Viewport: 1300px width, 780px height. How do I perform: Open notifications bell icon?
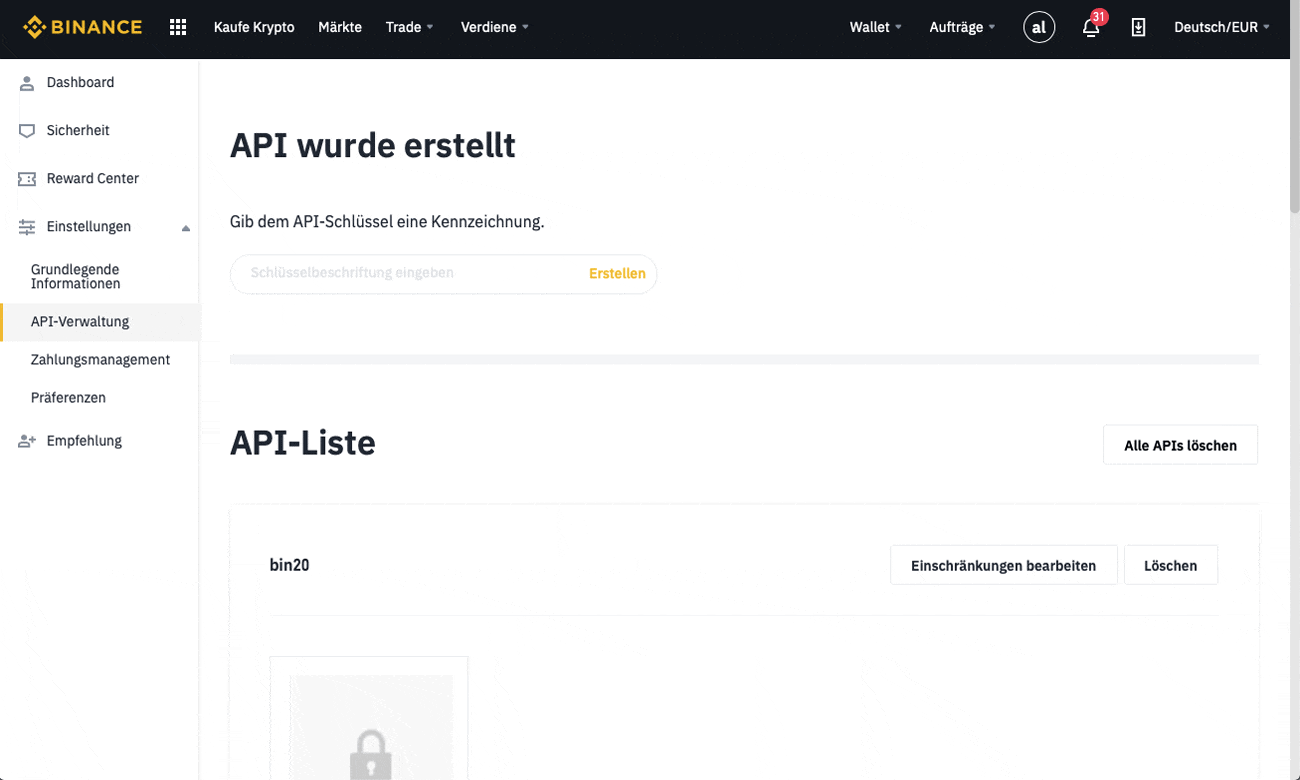pyautogui.click(x=1091, y=28)
